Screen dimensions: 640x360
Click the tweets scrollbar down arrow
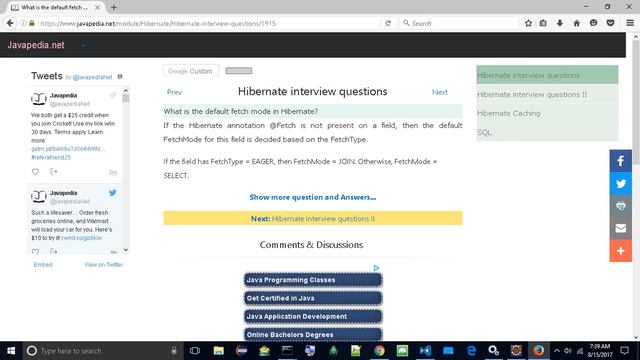[126, 250]
